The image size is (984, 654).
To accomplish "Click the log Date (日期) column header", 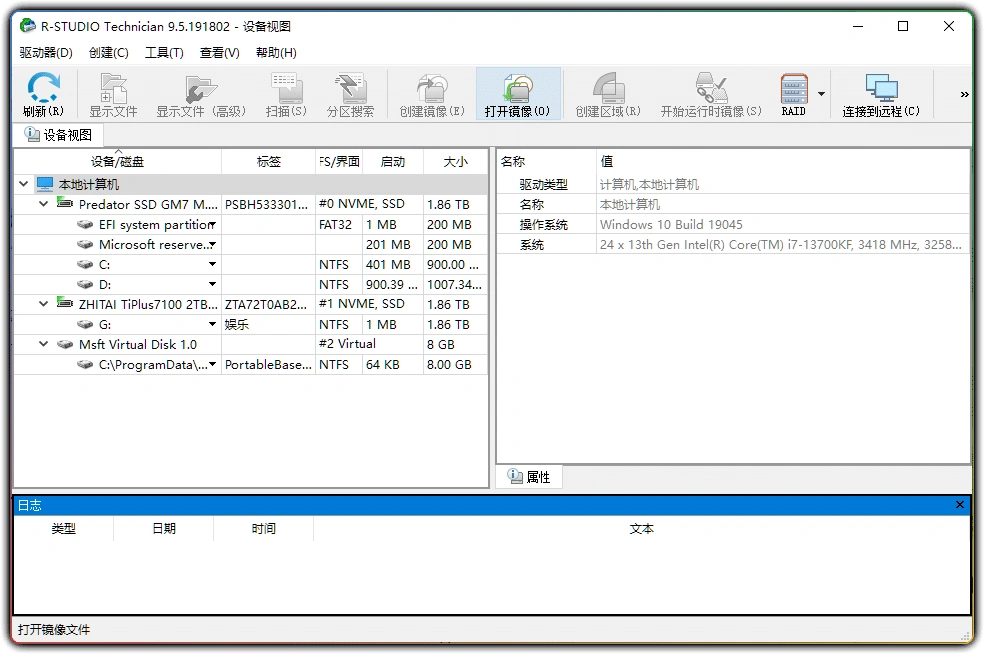I will [x=164, y=529].
